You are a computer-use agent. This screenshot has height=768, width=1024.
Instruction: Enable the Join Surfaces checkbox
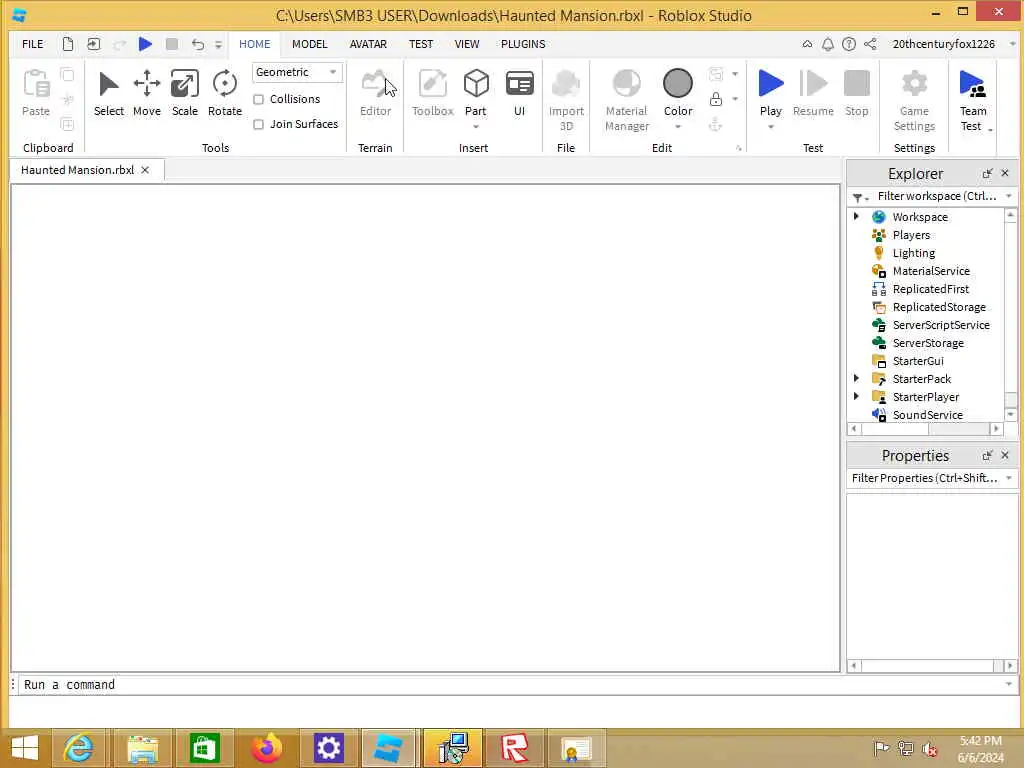click(x=259, y=124)
